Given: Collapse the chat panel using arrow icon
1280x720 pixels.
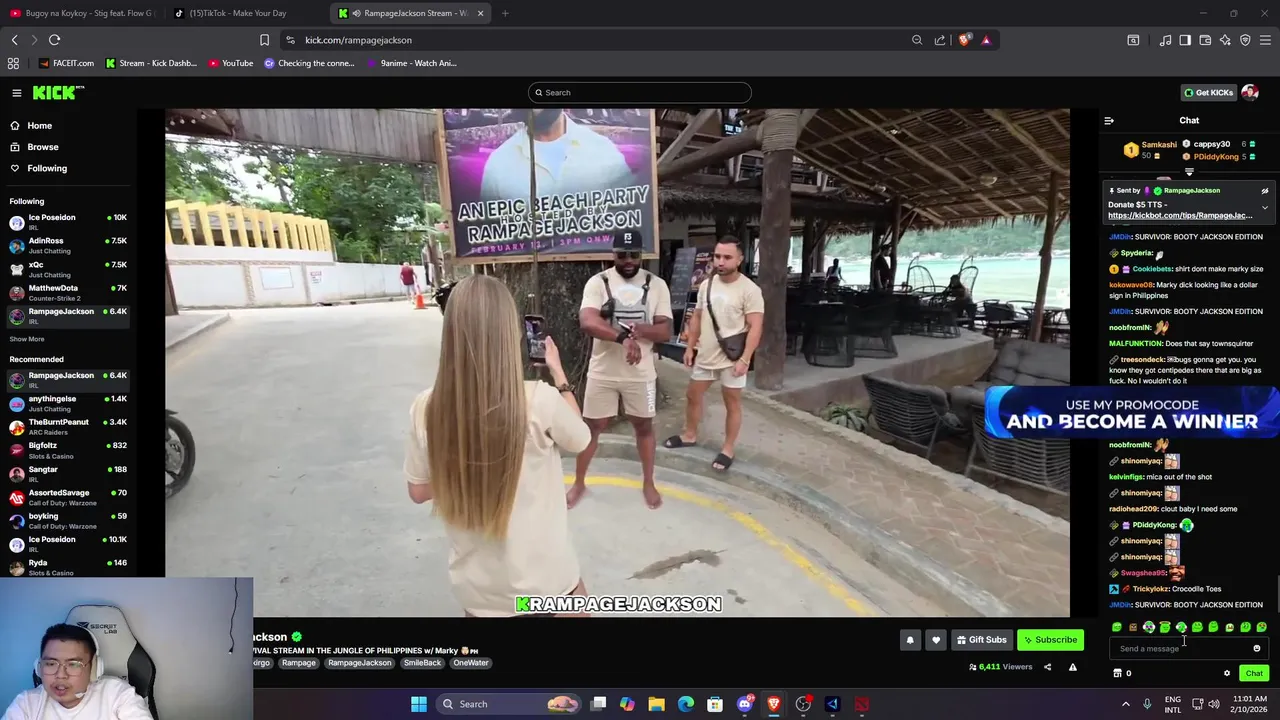Looking at the screenshot, I should coord(1109,120).
